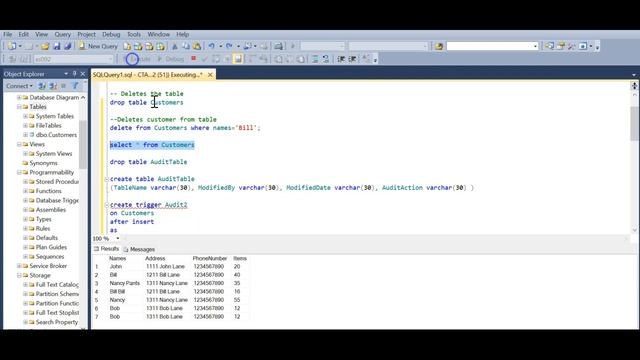Comment out the selected lines
The width and height of the screenshot is (640, 360).
point(315,59)
